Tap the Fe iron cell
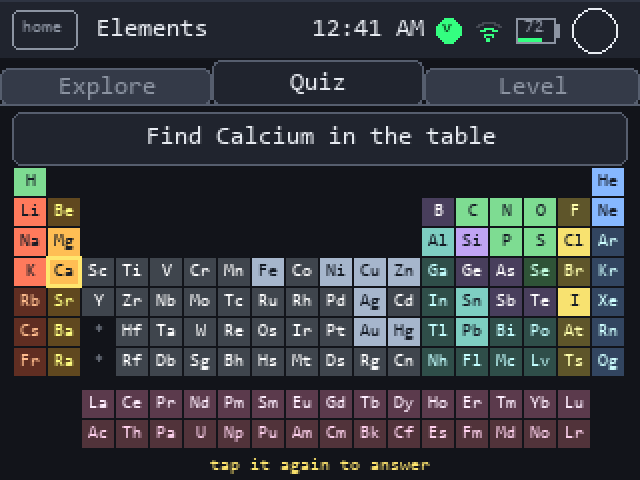This screenshot has height=480, width=640. (268, 272)
